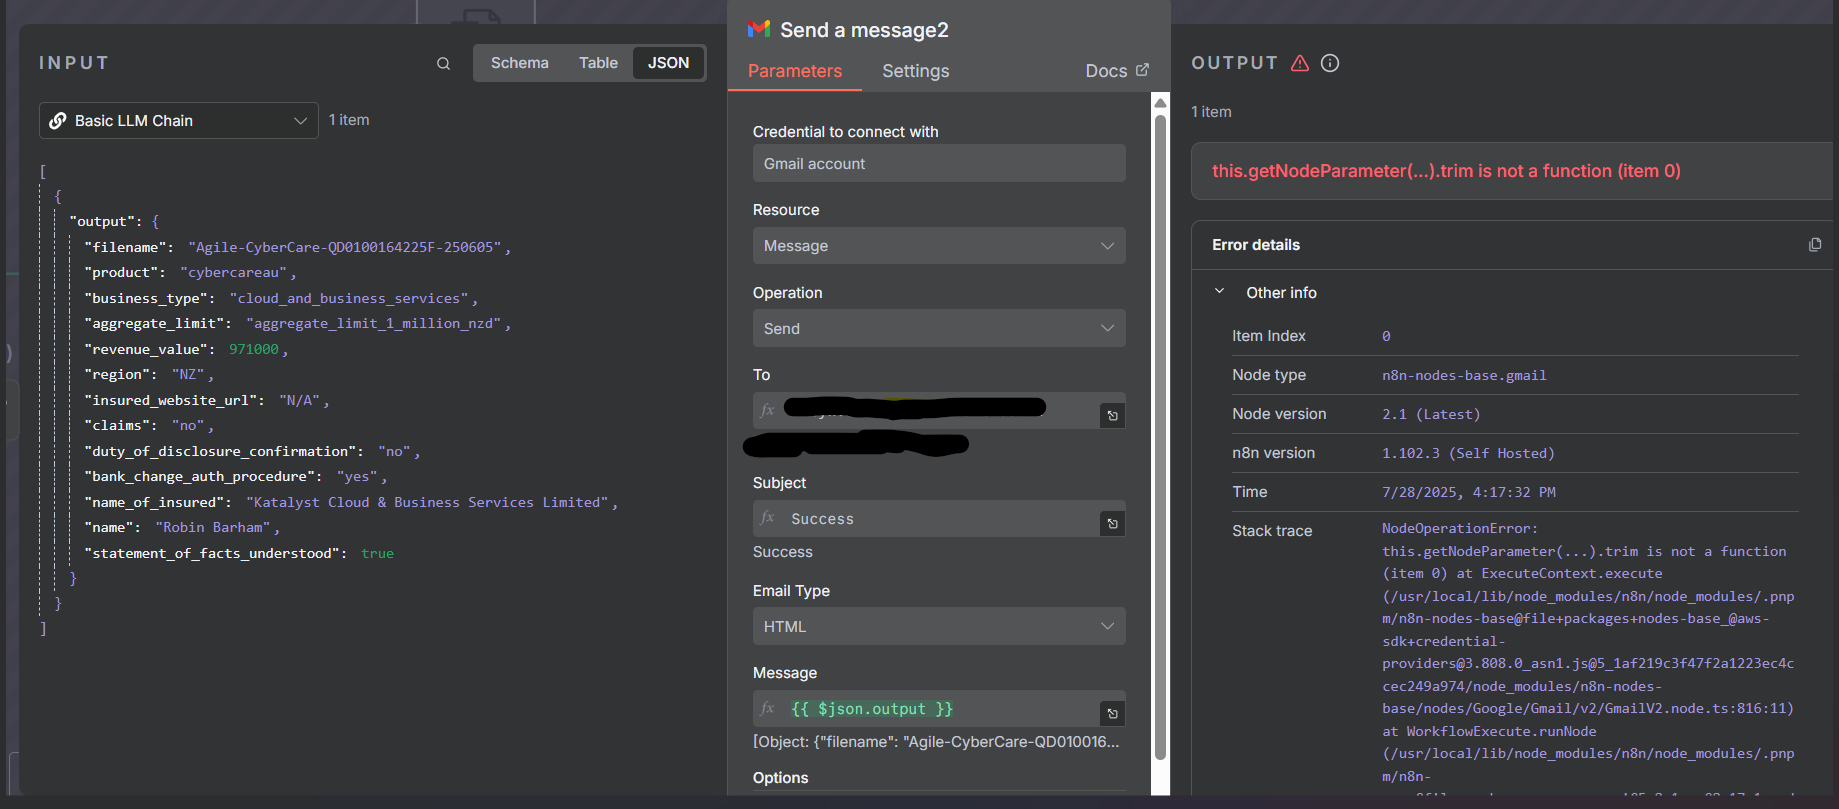Click the Stack trace NodeOperationError text
Image resolution: width=1839 pixels, height=809 pixels.
tap(1460, 528)
